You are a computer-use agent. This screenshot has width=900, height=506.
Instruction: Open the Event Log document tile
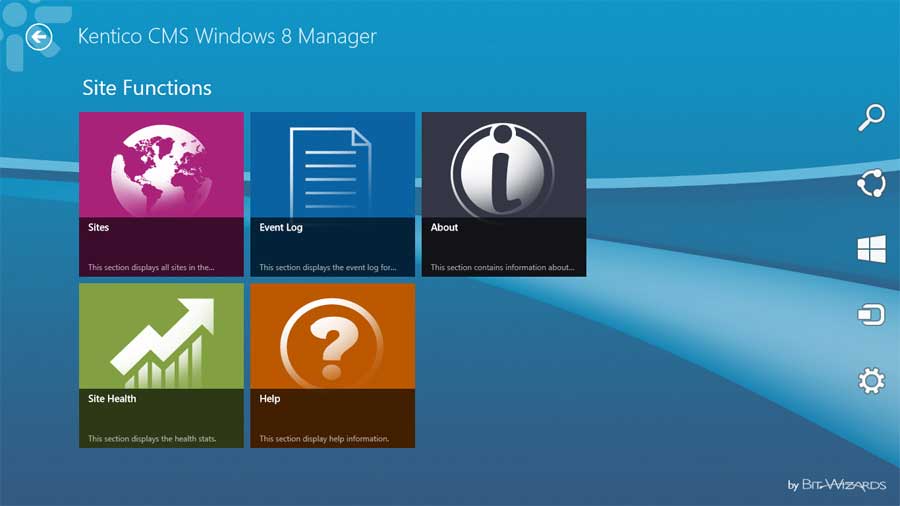point(332,194)
